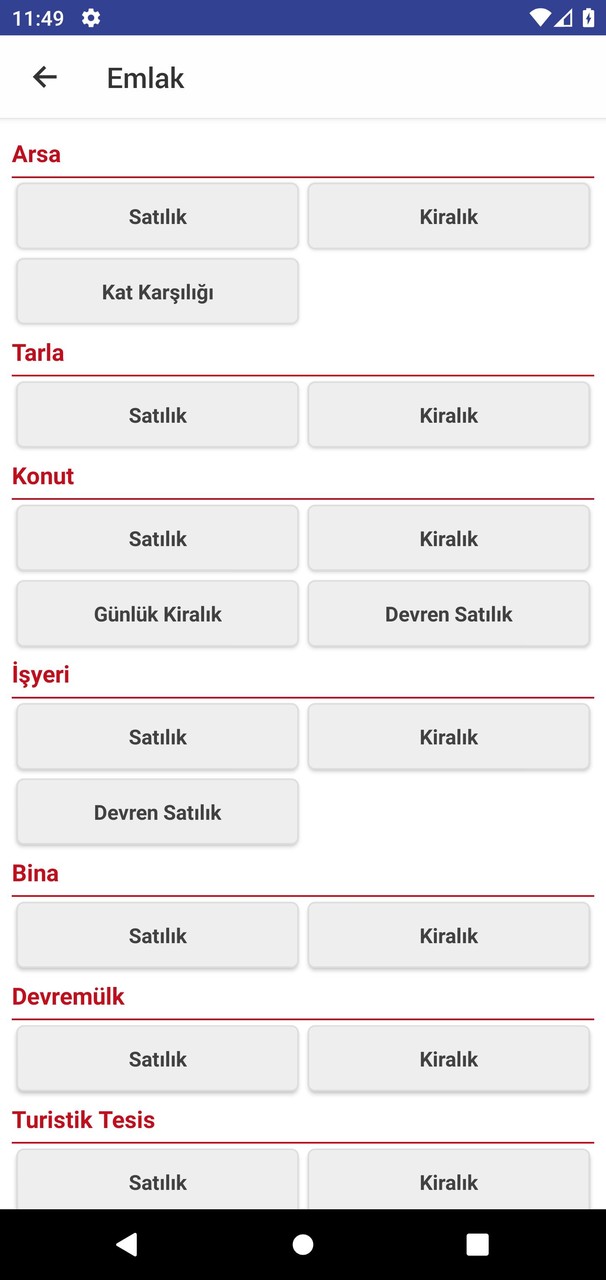Choose Kiralık under Tarla

click(x=448, y=415)
